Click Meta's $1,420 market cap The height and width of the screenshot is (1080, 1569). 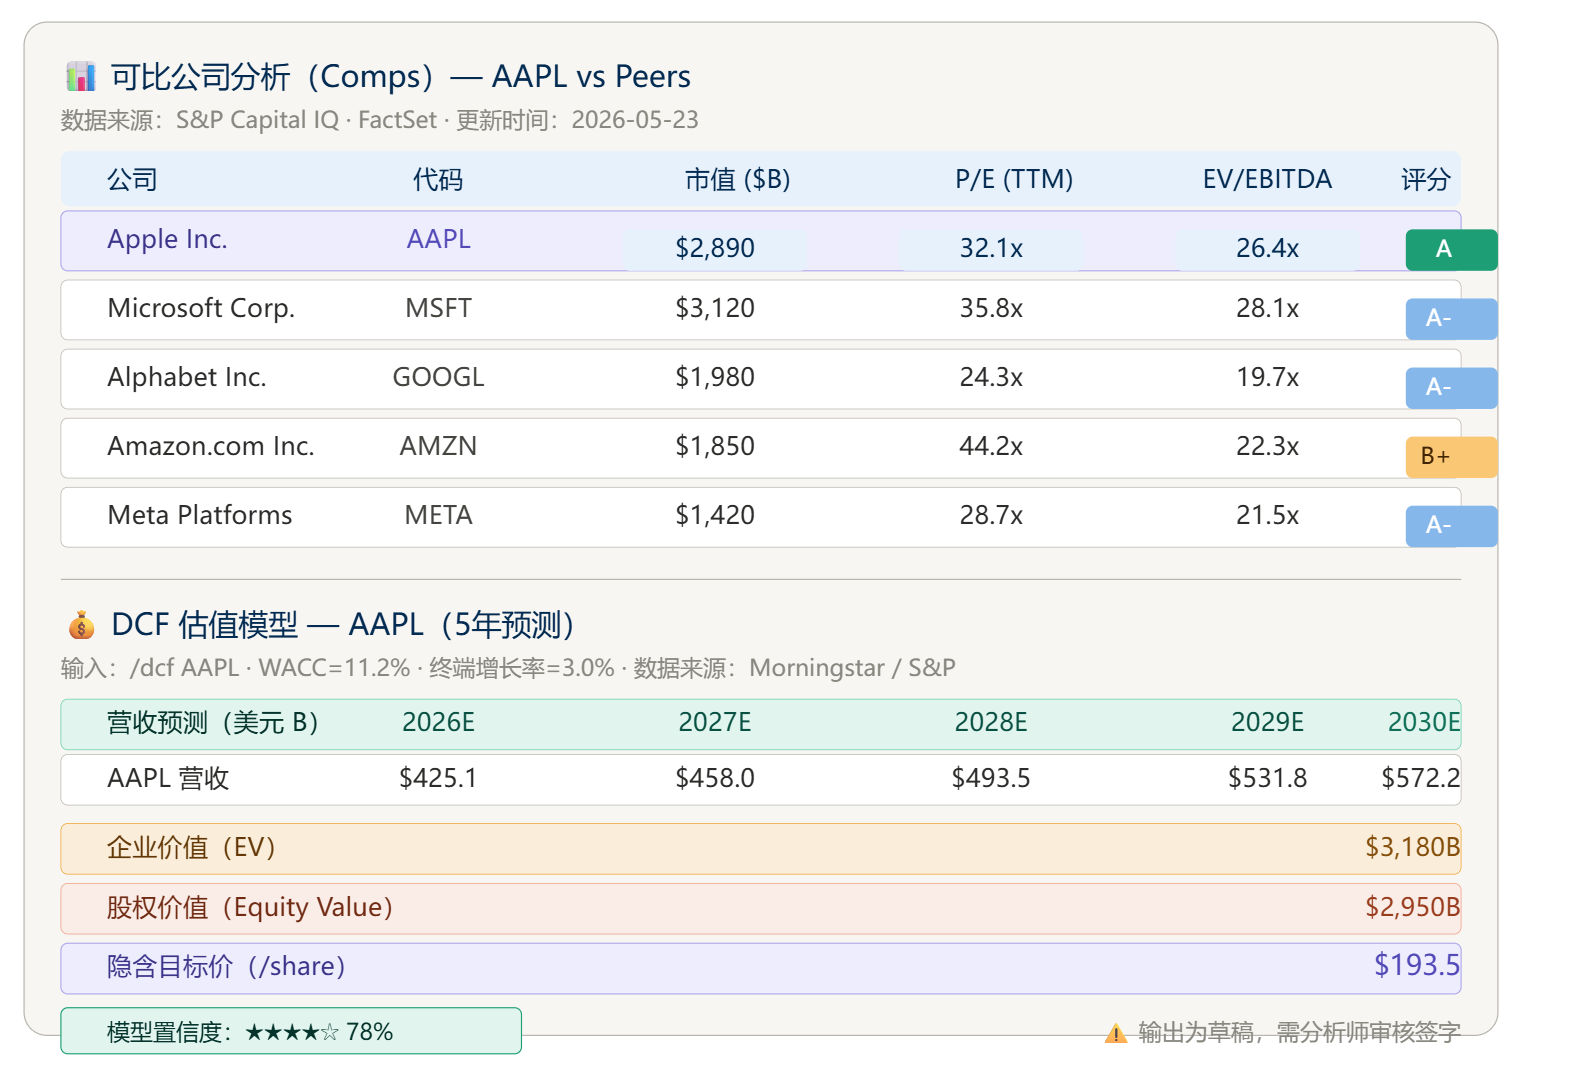[715, 515]
